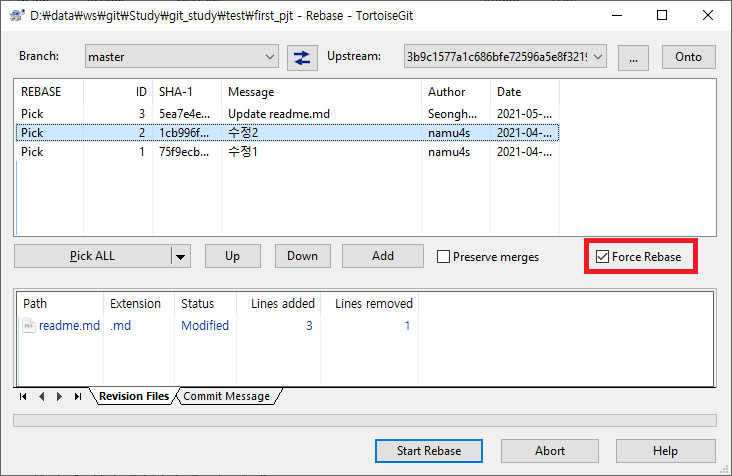The height and width of the screenshot is (476, 732).
Task: Open the Branch dropdown showing master
Action: (x=181, y=57)
